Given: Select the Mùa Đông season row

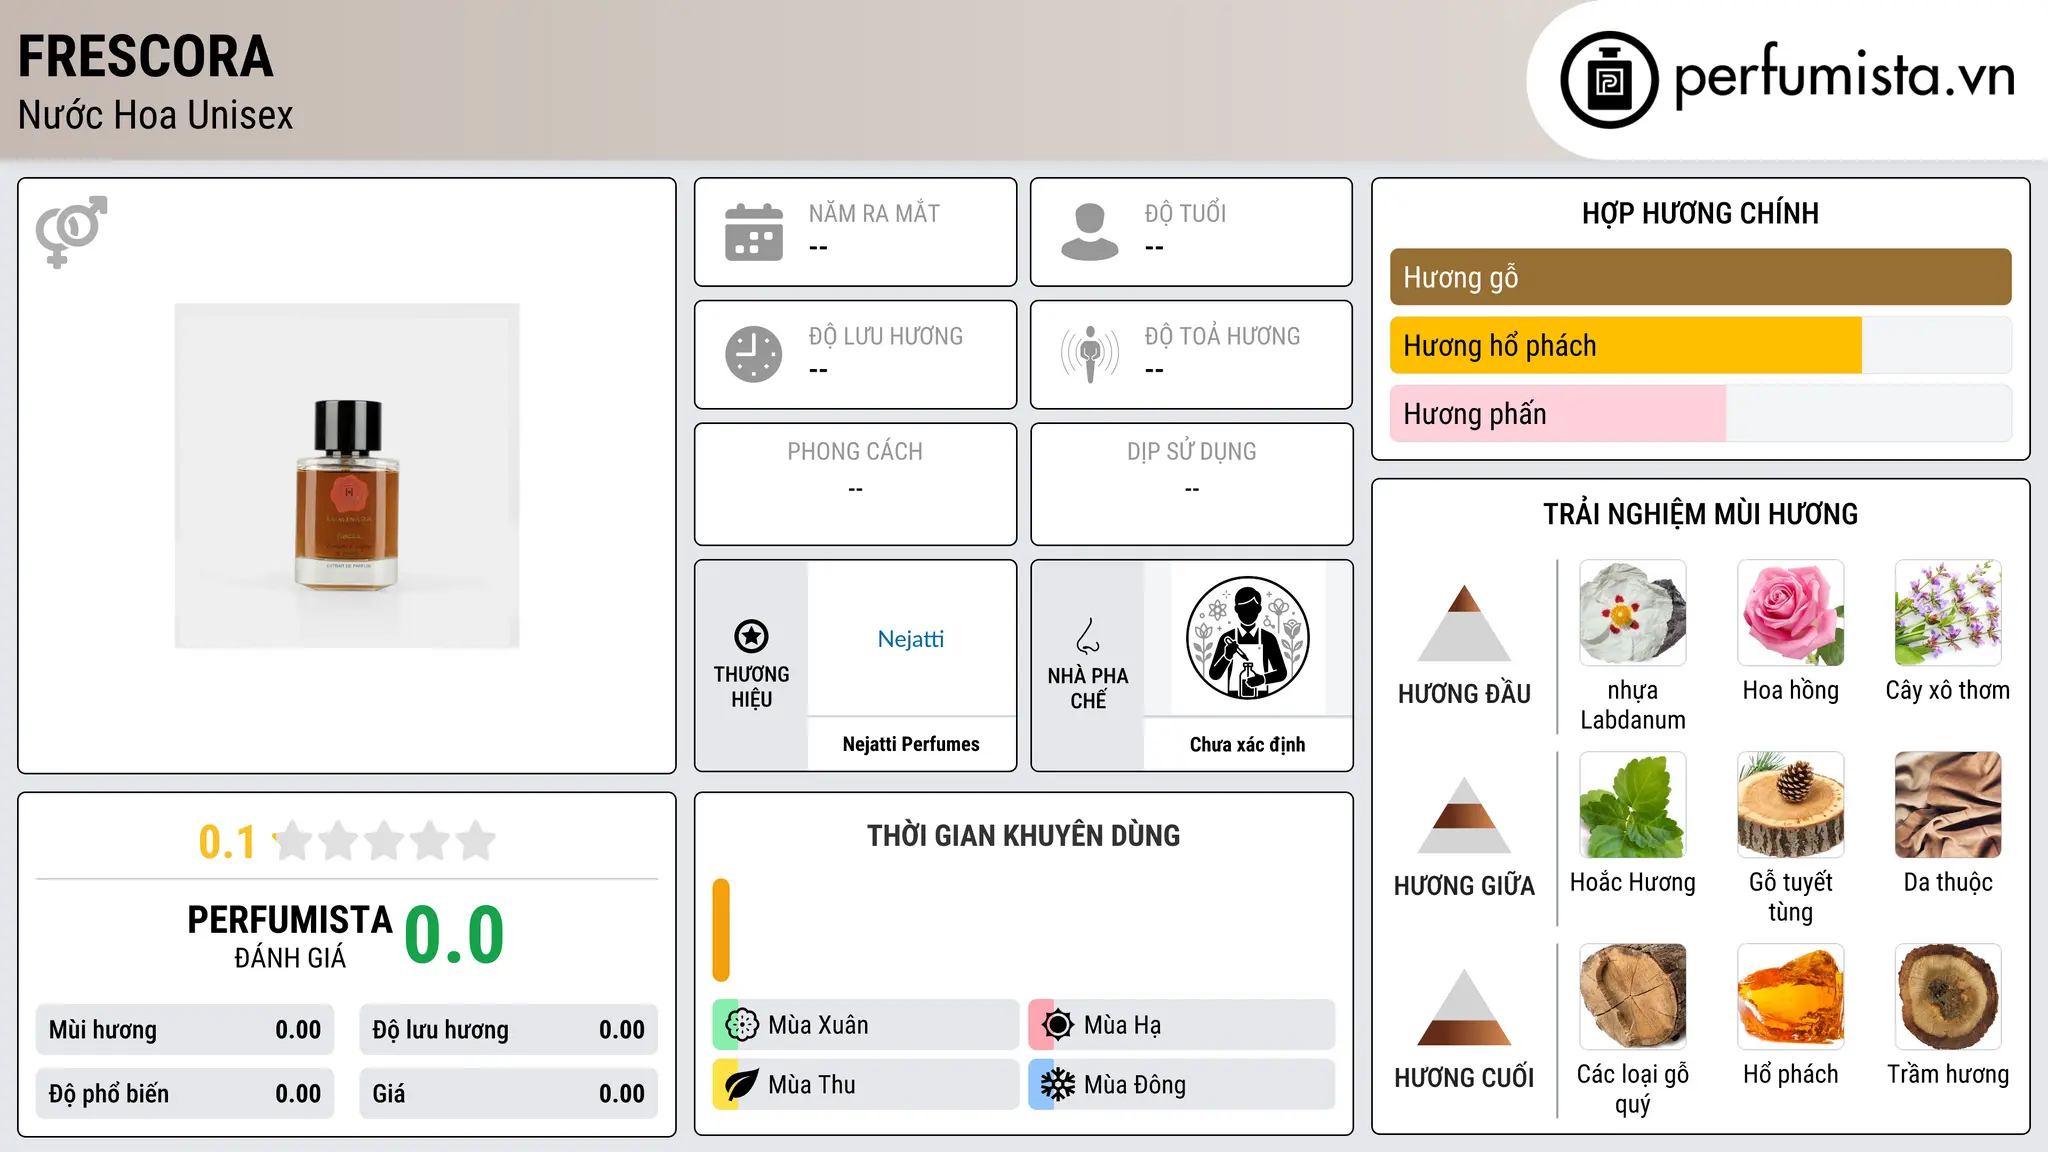Looking at the screenshot, I should click(1182, 1085).
